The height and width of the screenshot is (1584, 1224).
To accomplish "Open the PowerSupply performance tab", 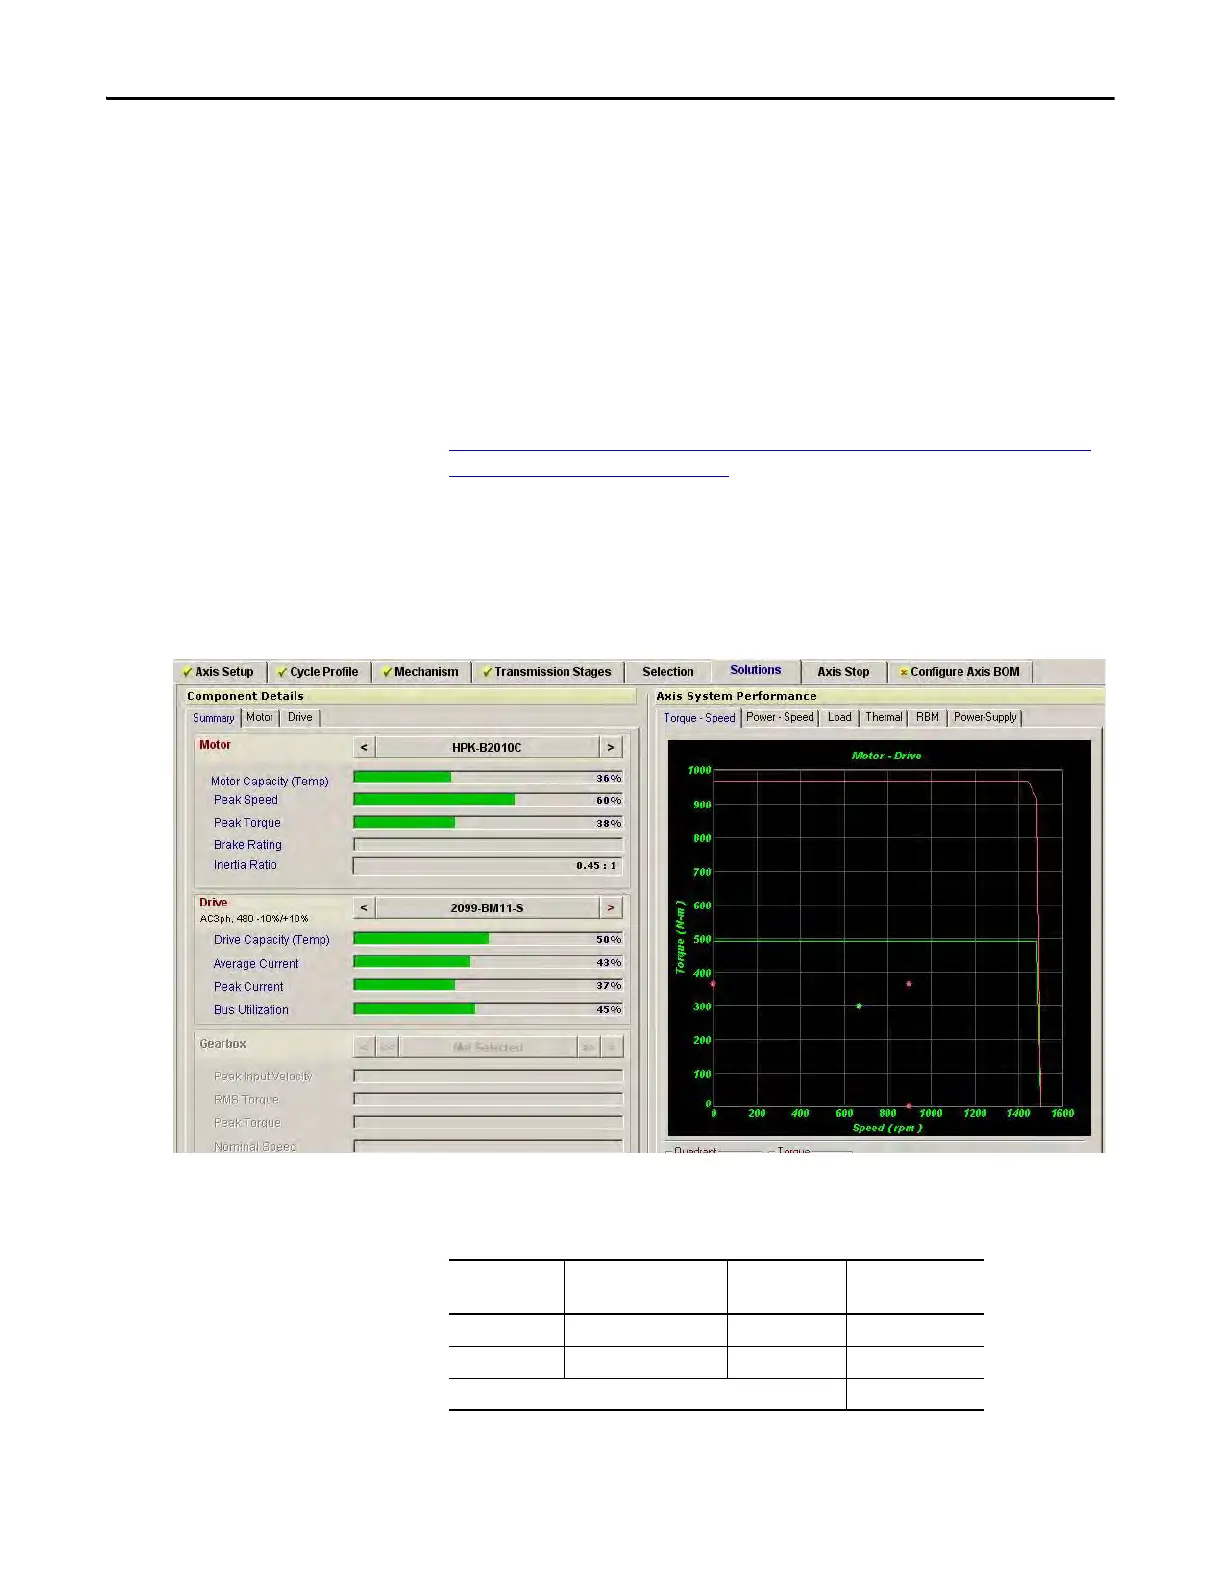I will (x=985, y=717).
